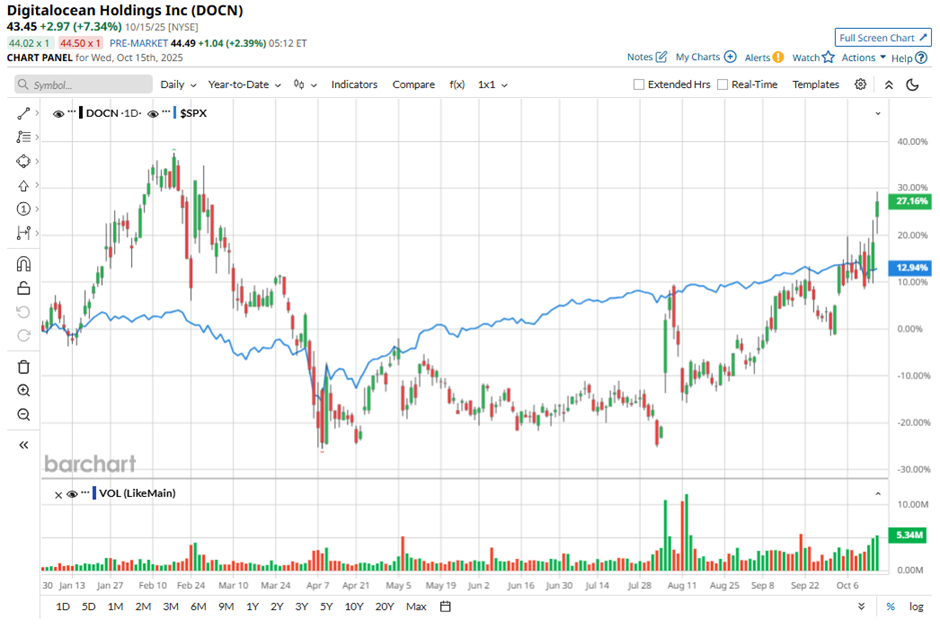The height and width of the screenshot is (638, 940).
Task: Open the 1x1 layout dropdown
Action: tap(493, 85)
